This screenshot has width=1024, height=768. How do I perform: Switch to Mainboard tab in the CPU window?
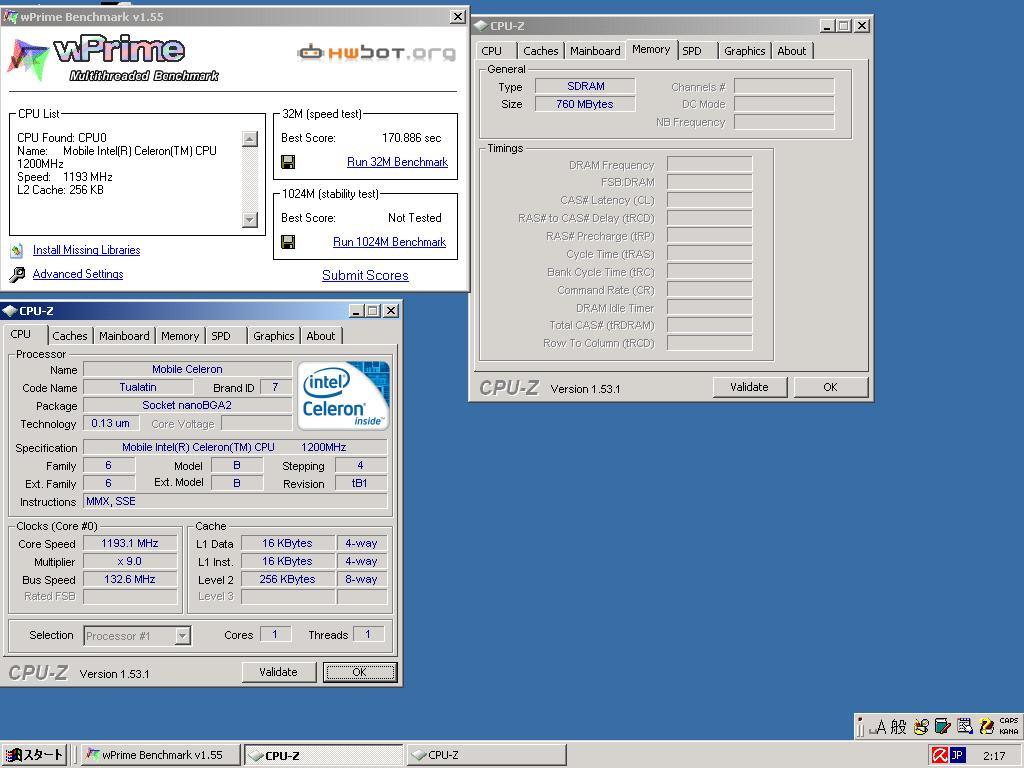[x=124, y=336]
